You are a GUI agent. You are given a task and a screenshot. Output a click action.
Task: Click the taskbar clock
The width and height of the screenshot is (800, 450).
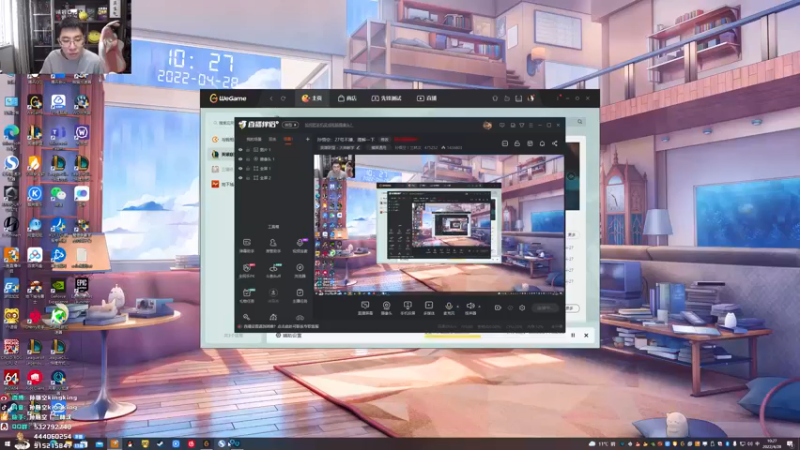click(771, 443)
